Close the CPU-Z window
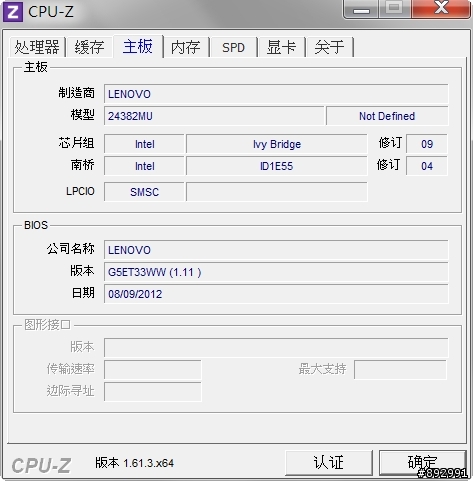The image size is (473, 481). tap(441, 9)
